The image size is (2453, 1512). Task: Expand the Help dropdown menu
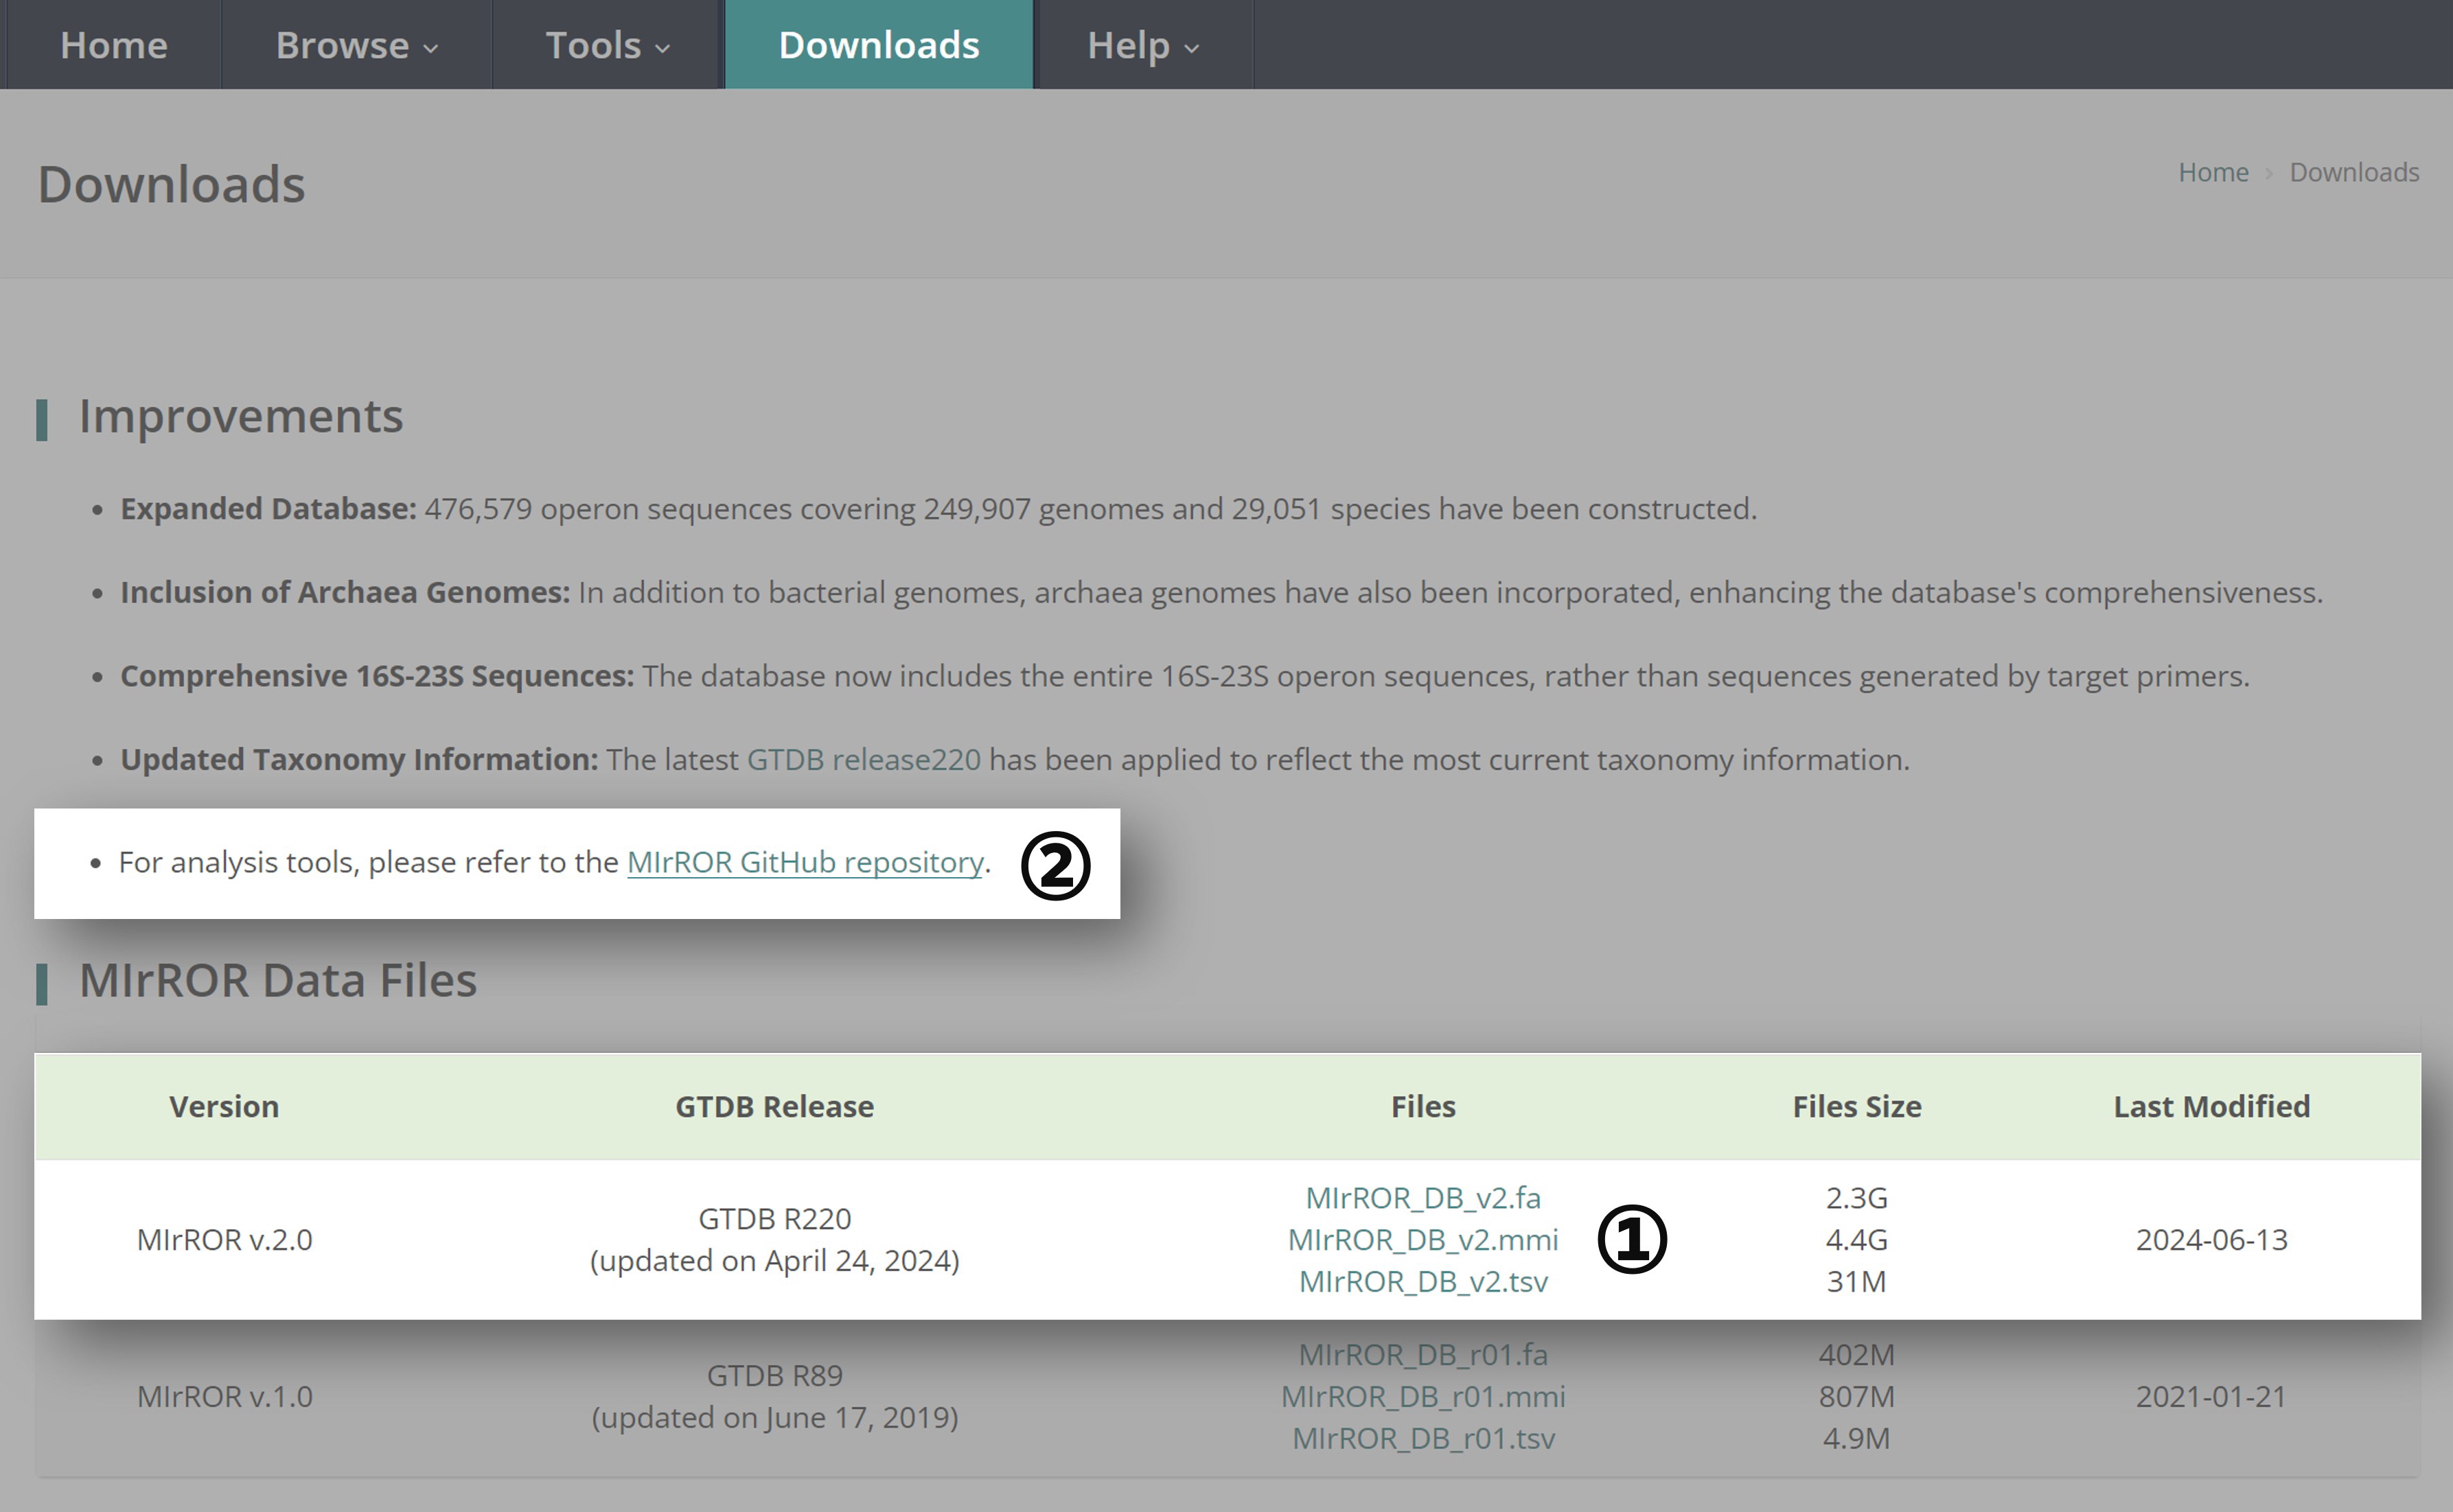coord(1142,45)
